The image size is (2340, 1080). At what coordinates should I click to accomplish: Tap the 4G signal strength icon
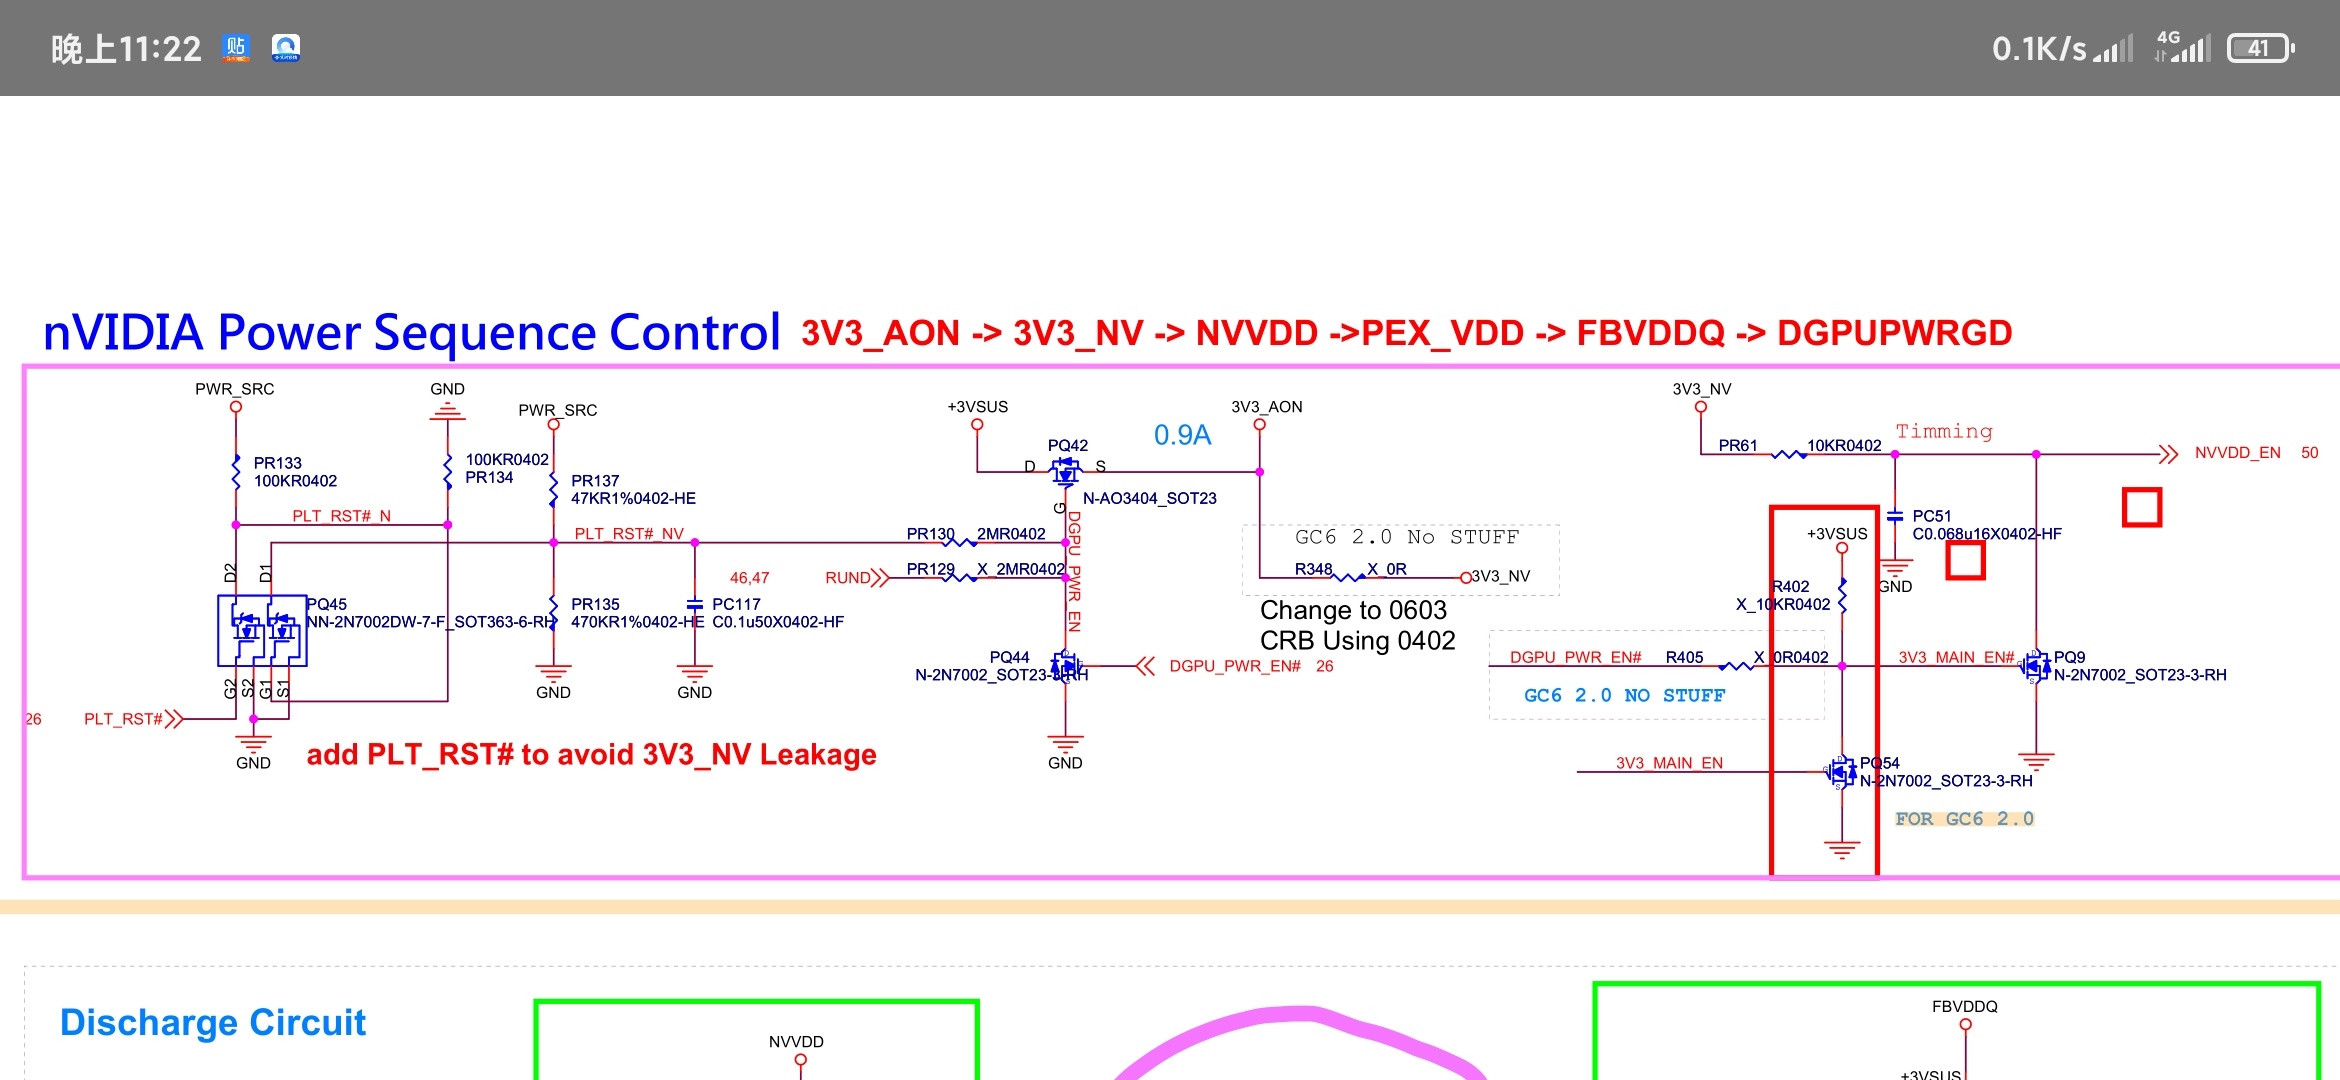pyautogui.click(x=2182, y=47)
